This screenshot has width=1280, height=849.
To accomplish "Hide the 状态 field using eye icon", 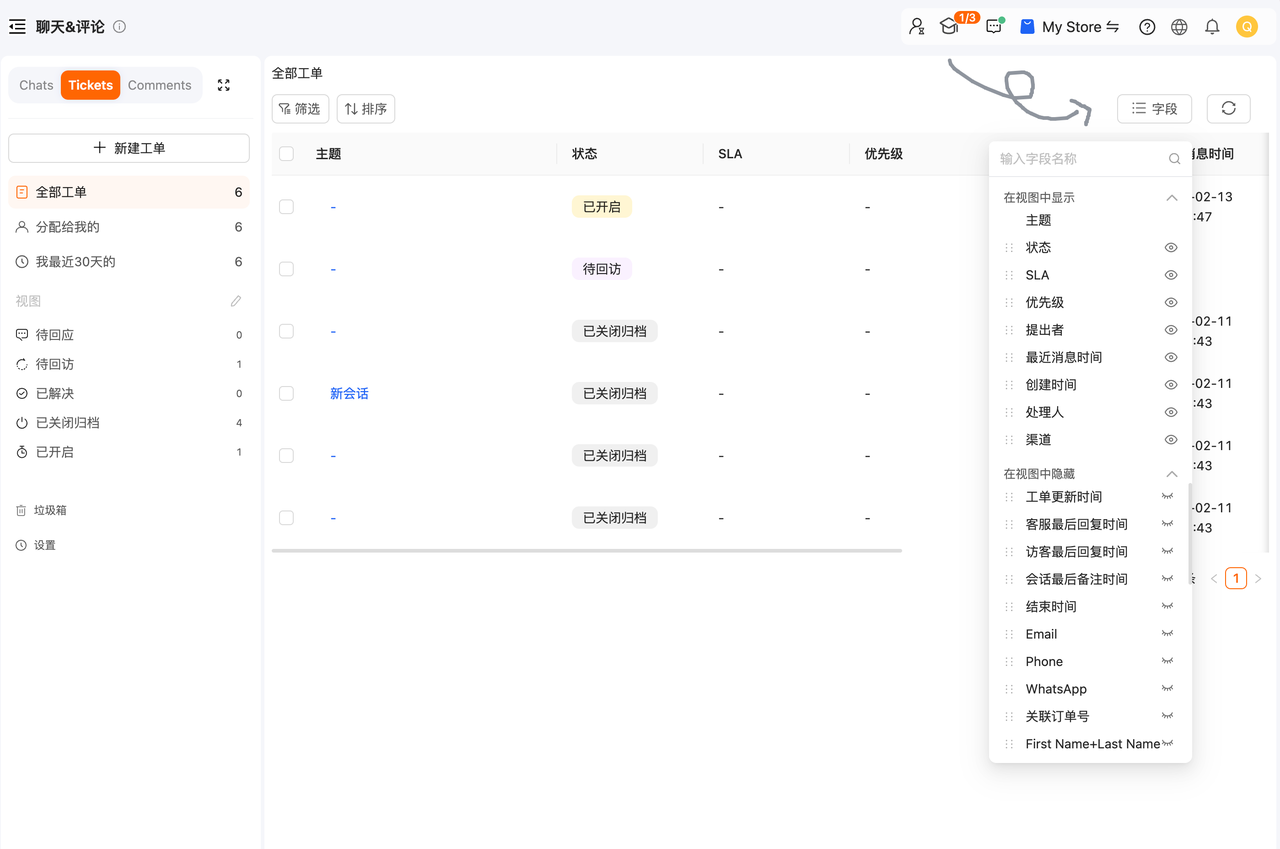I will (1170, 248).
